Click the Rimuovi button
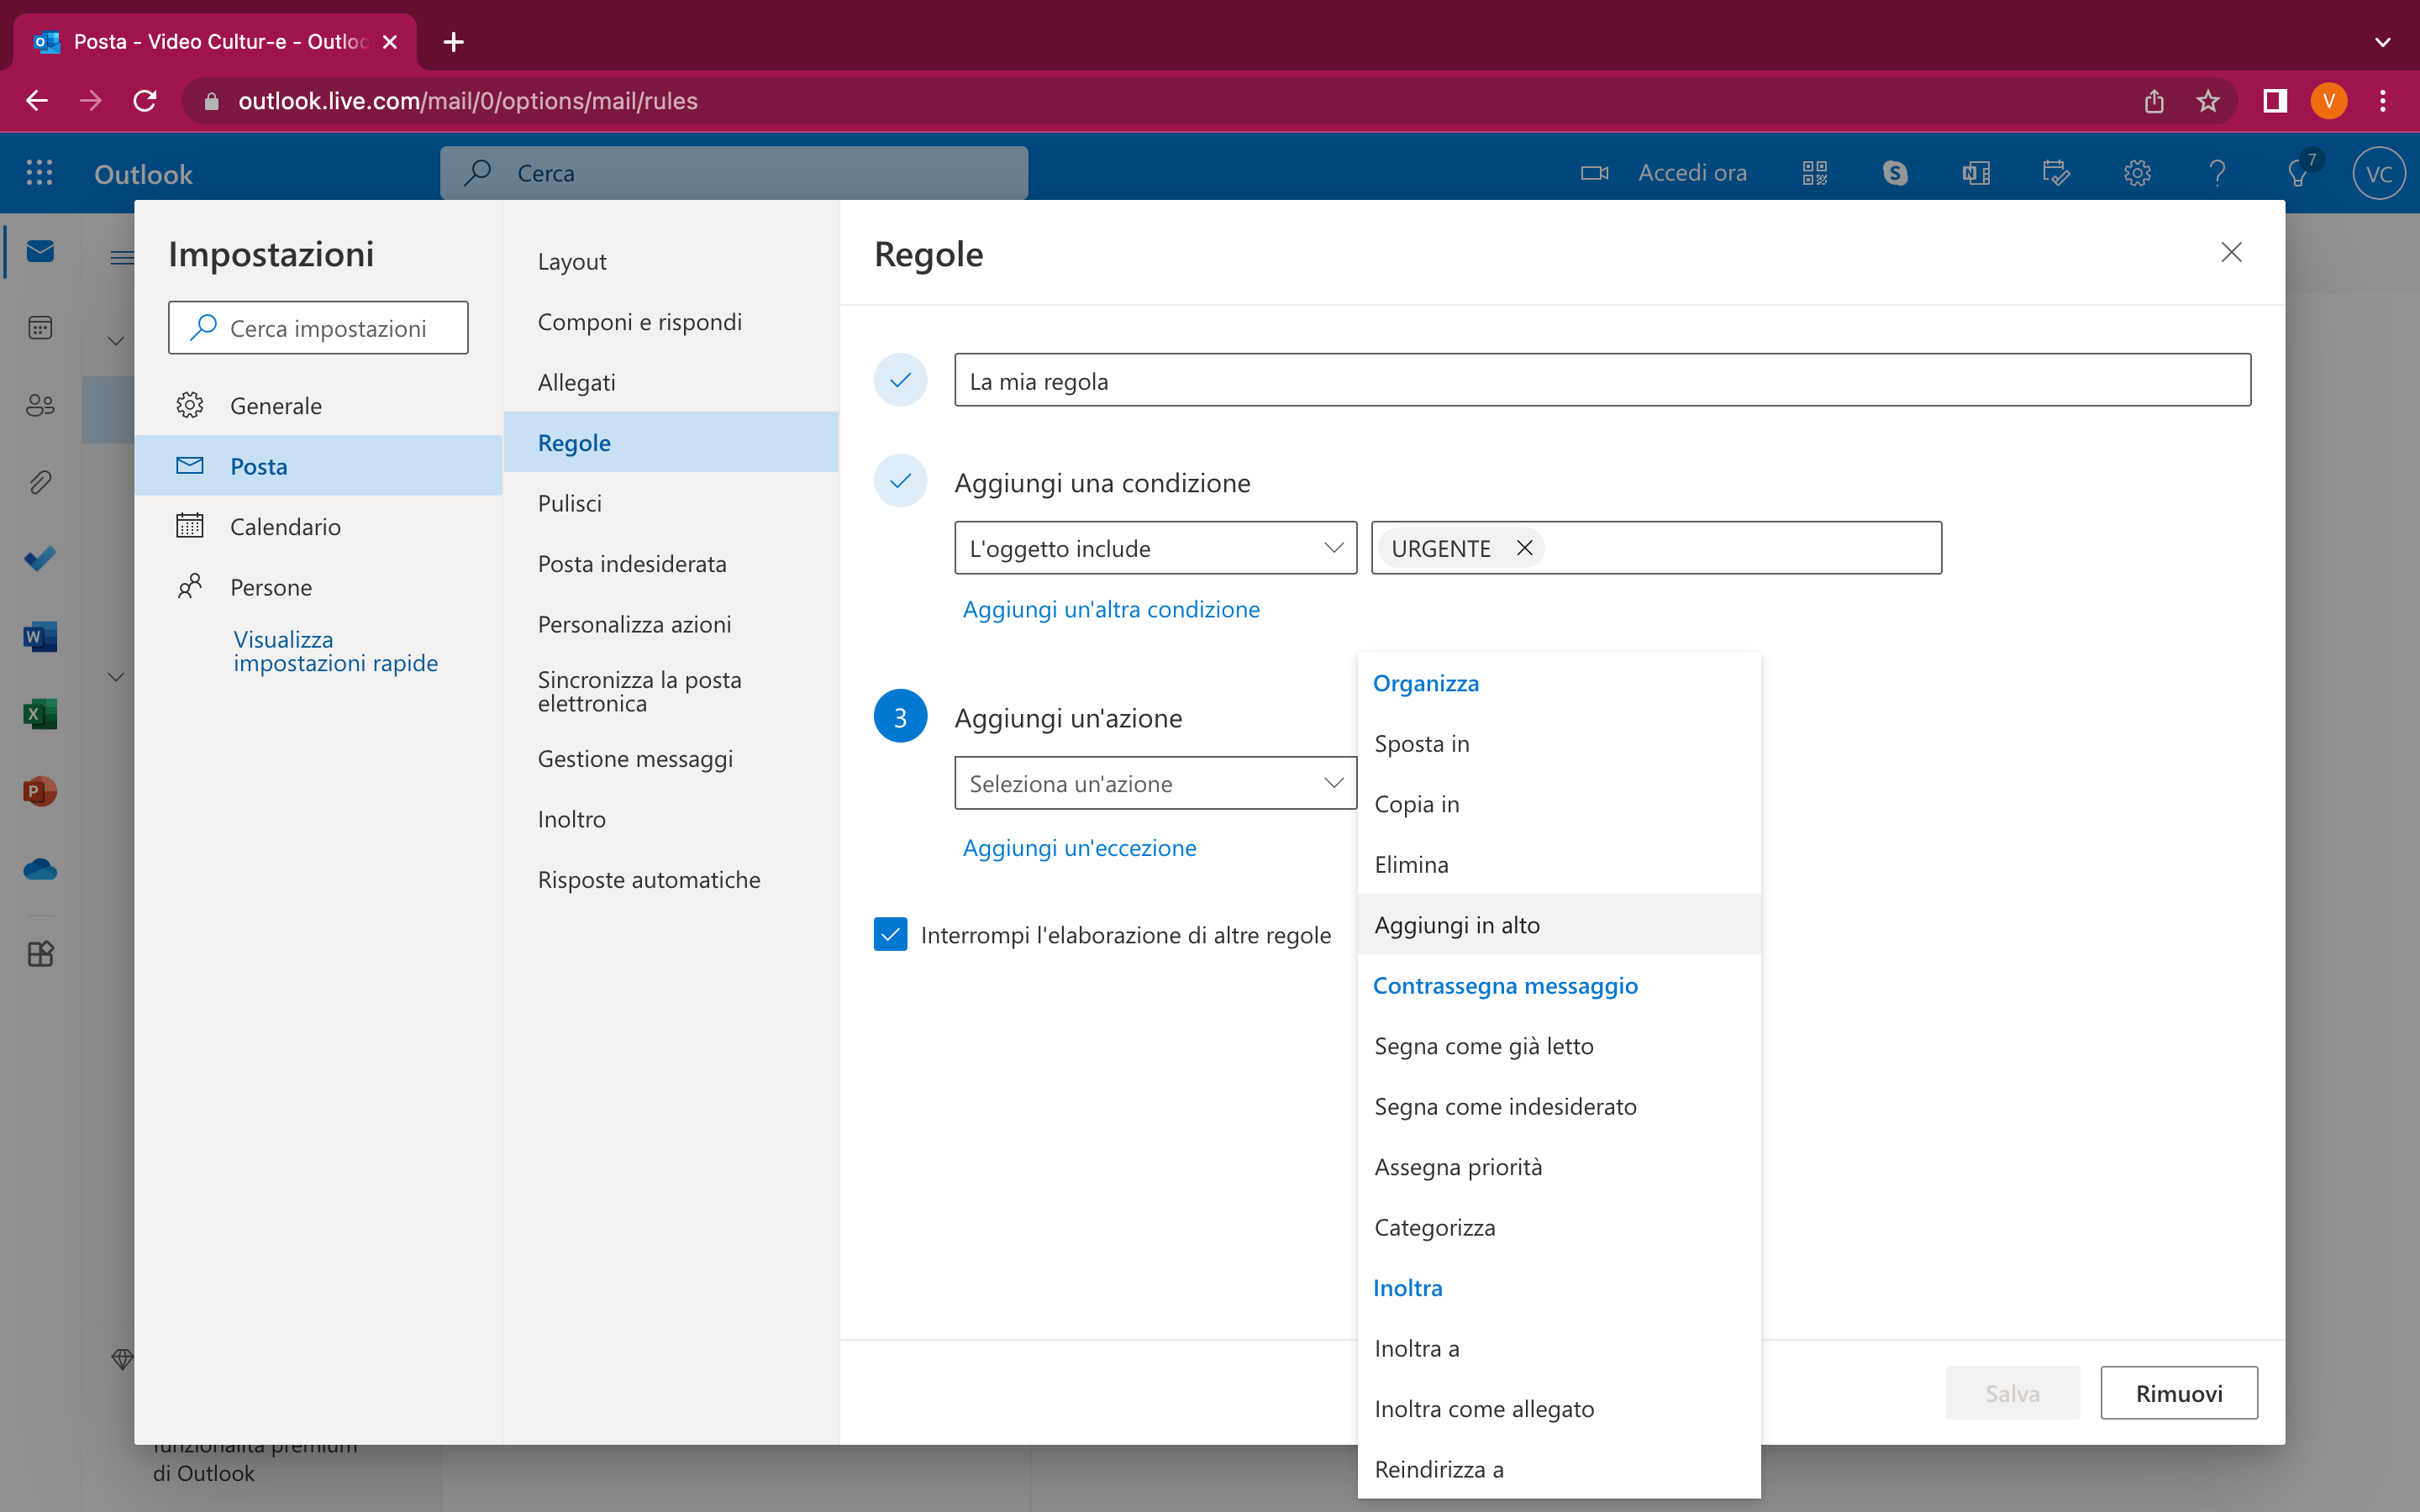 2178,1392
